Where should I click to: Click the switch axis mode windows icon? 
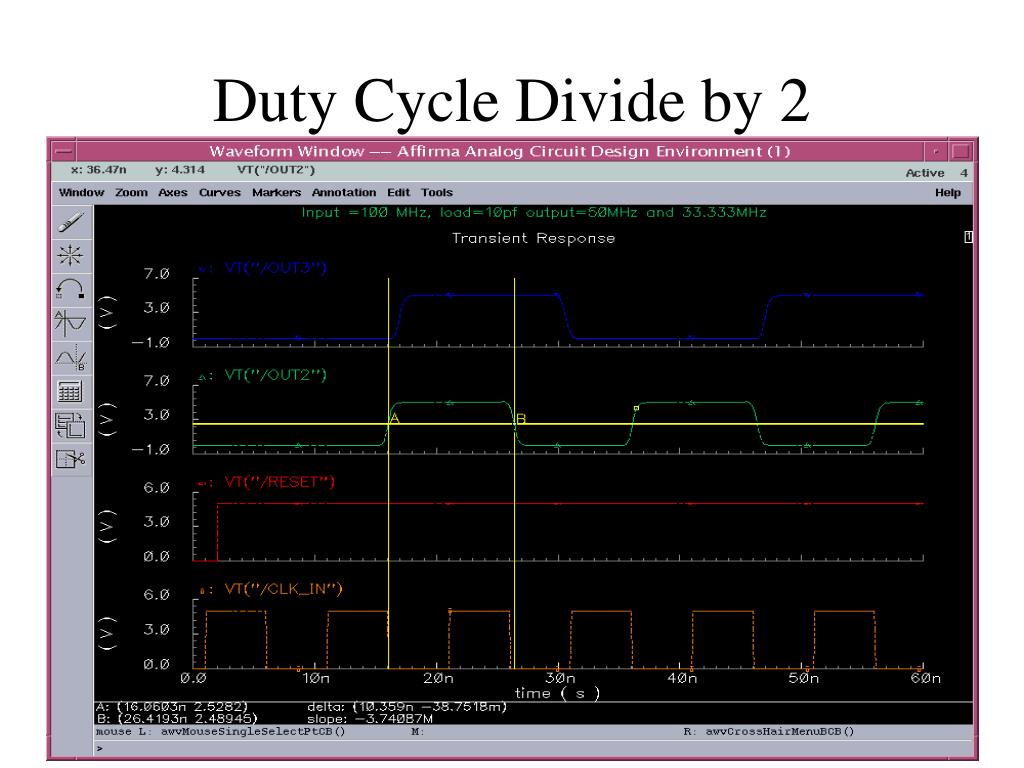coord(71,425)
